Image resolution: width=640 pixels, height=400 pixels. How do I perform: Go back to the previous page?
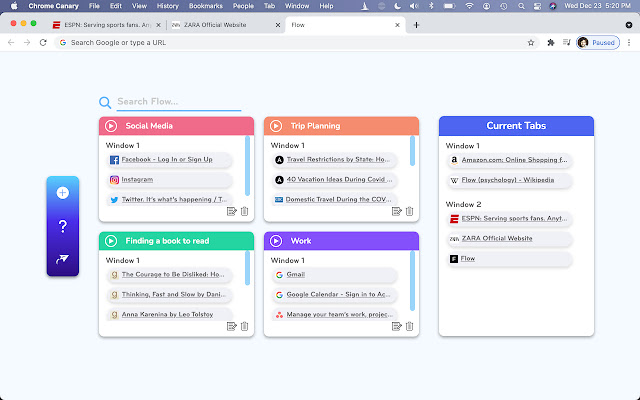[11, 42]
